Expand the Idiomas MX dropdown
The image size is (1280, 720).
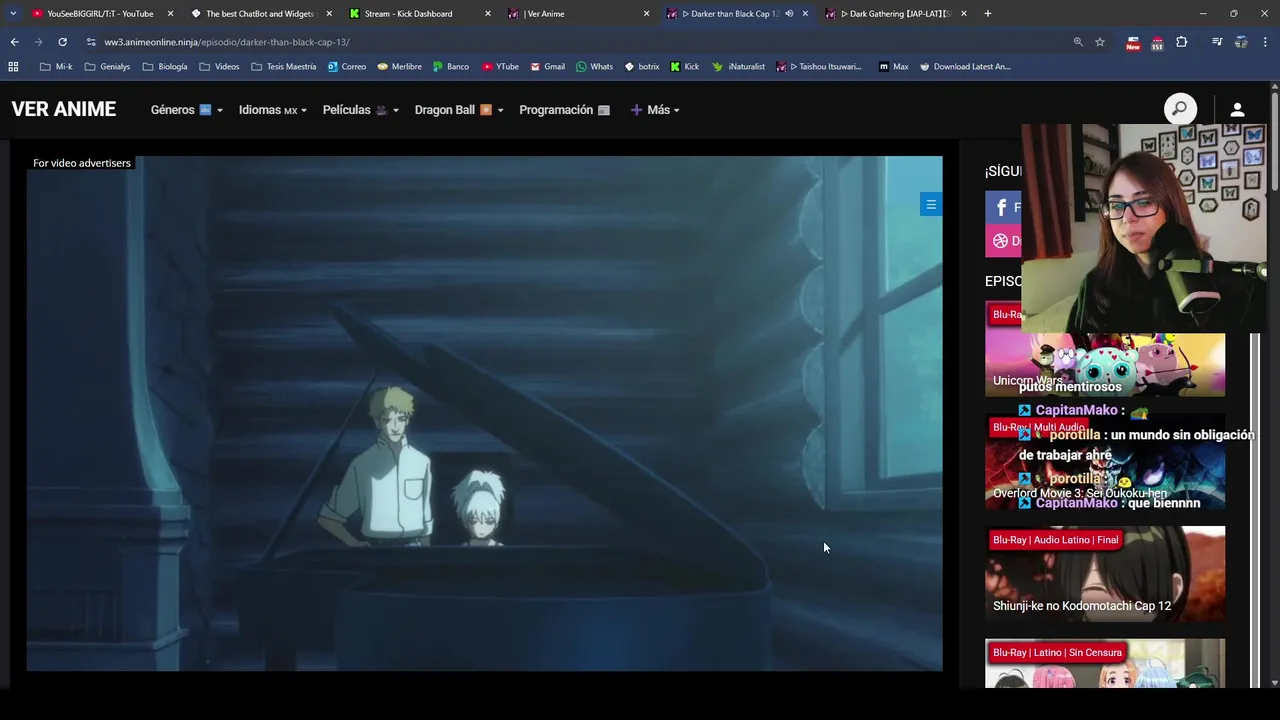coord(272,110)
